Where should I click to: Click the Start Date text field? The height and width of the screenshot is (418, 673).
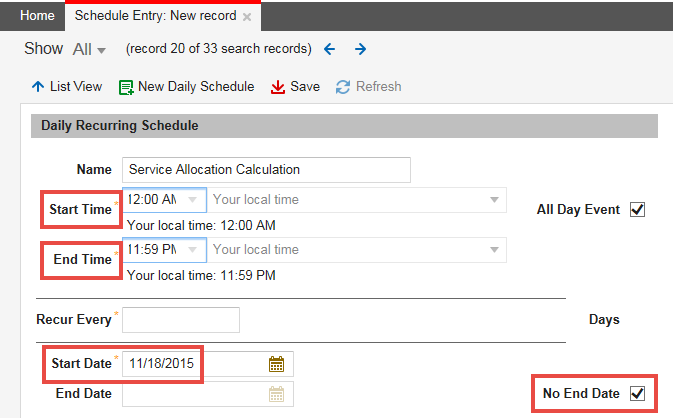tap(194, 364)
